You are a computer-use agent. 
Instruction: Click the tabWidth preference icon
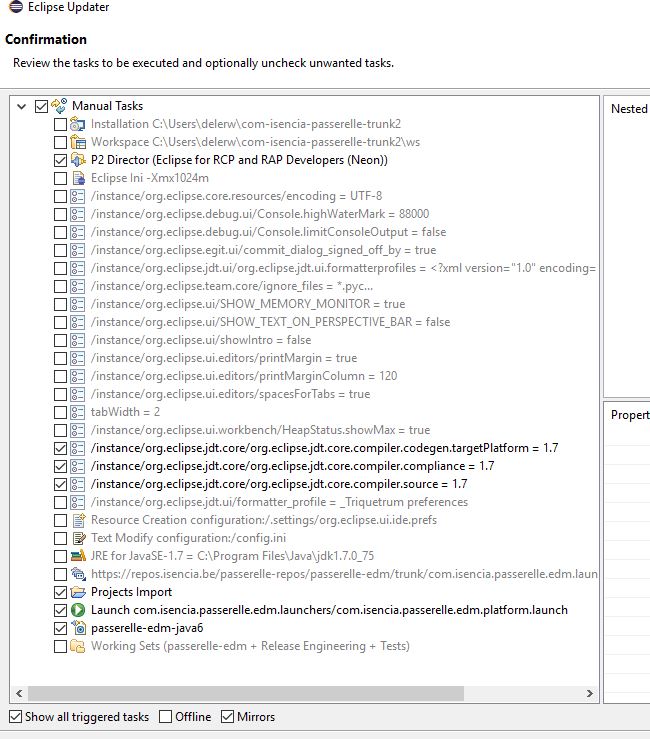[77, 412]
